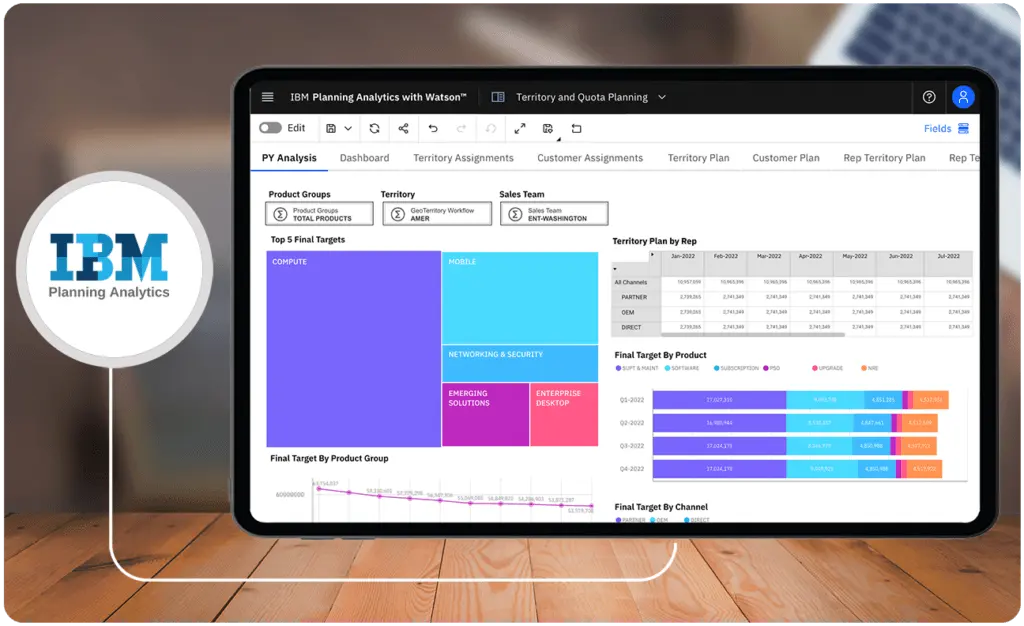Open Sales Team ENT-WASHINGTON selector
1024x626 pixels.
tap(554, 213)
